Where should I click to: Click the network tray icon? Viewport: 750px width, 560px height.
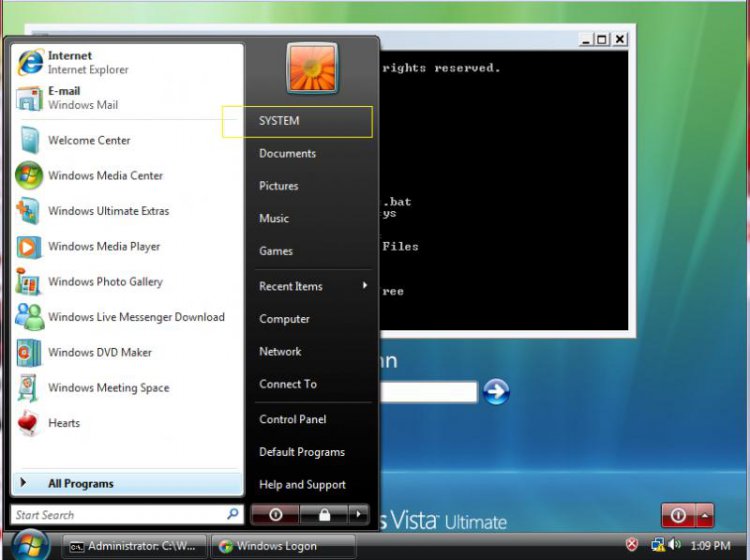click(x=658, y=544)
